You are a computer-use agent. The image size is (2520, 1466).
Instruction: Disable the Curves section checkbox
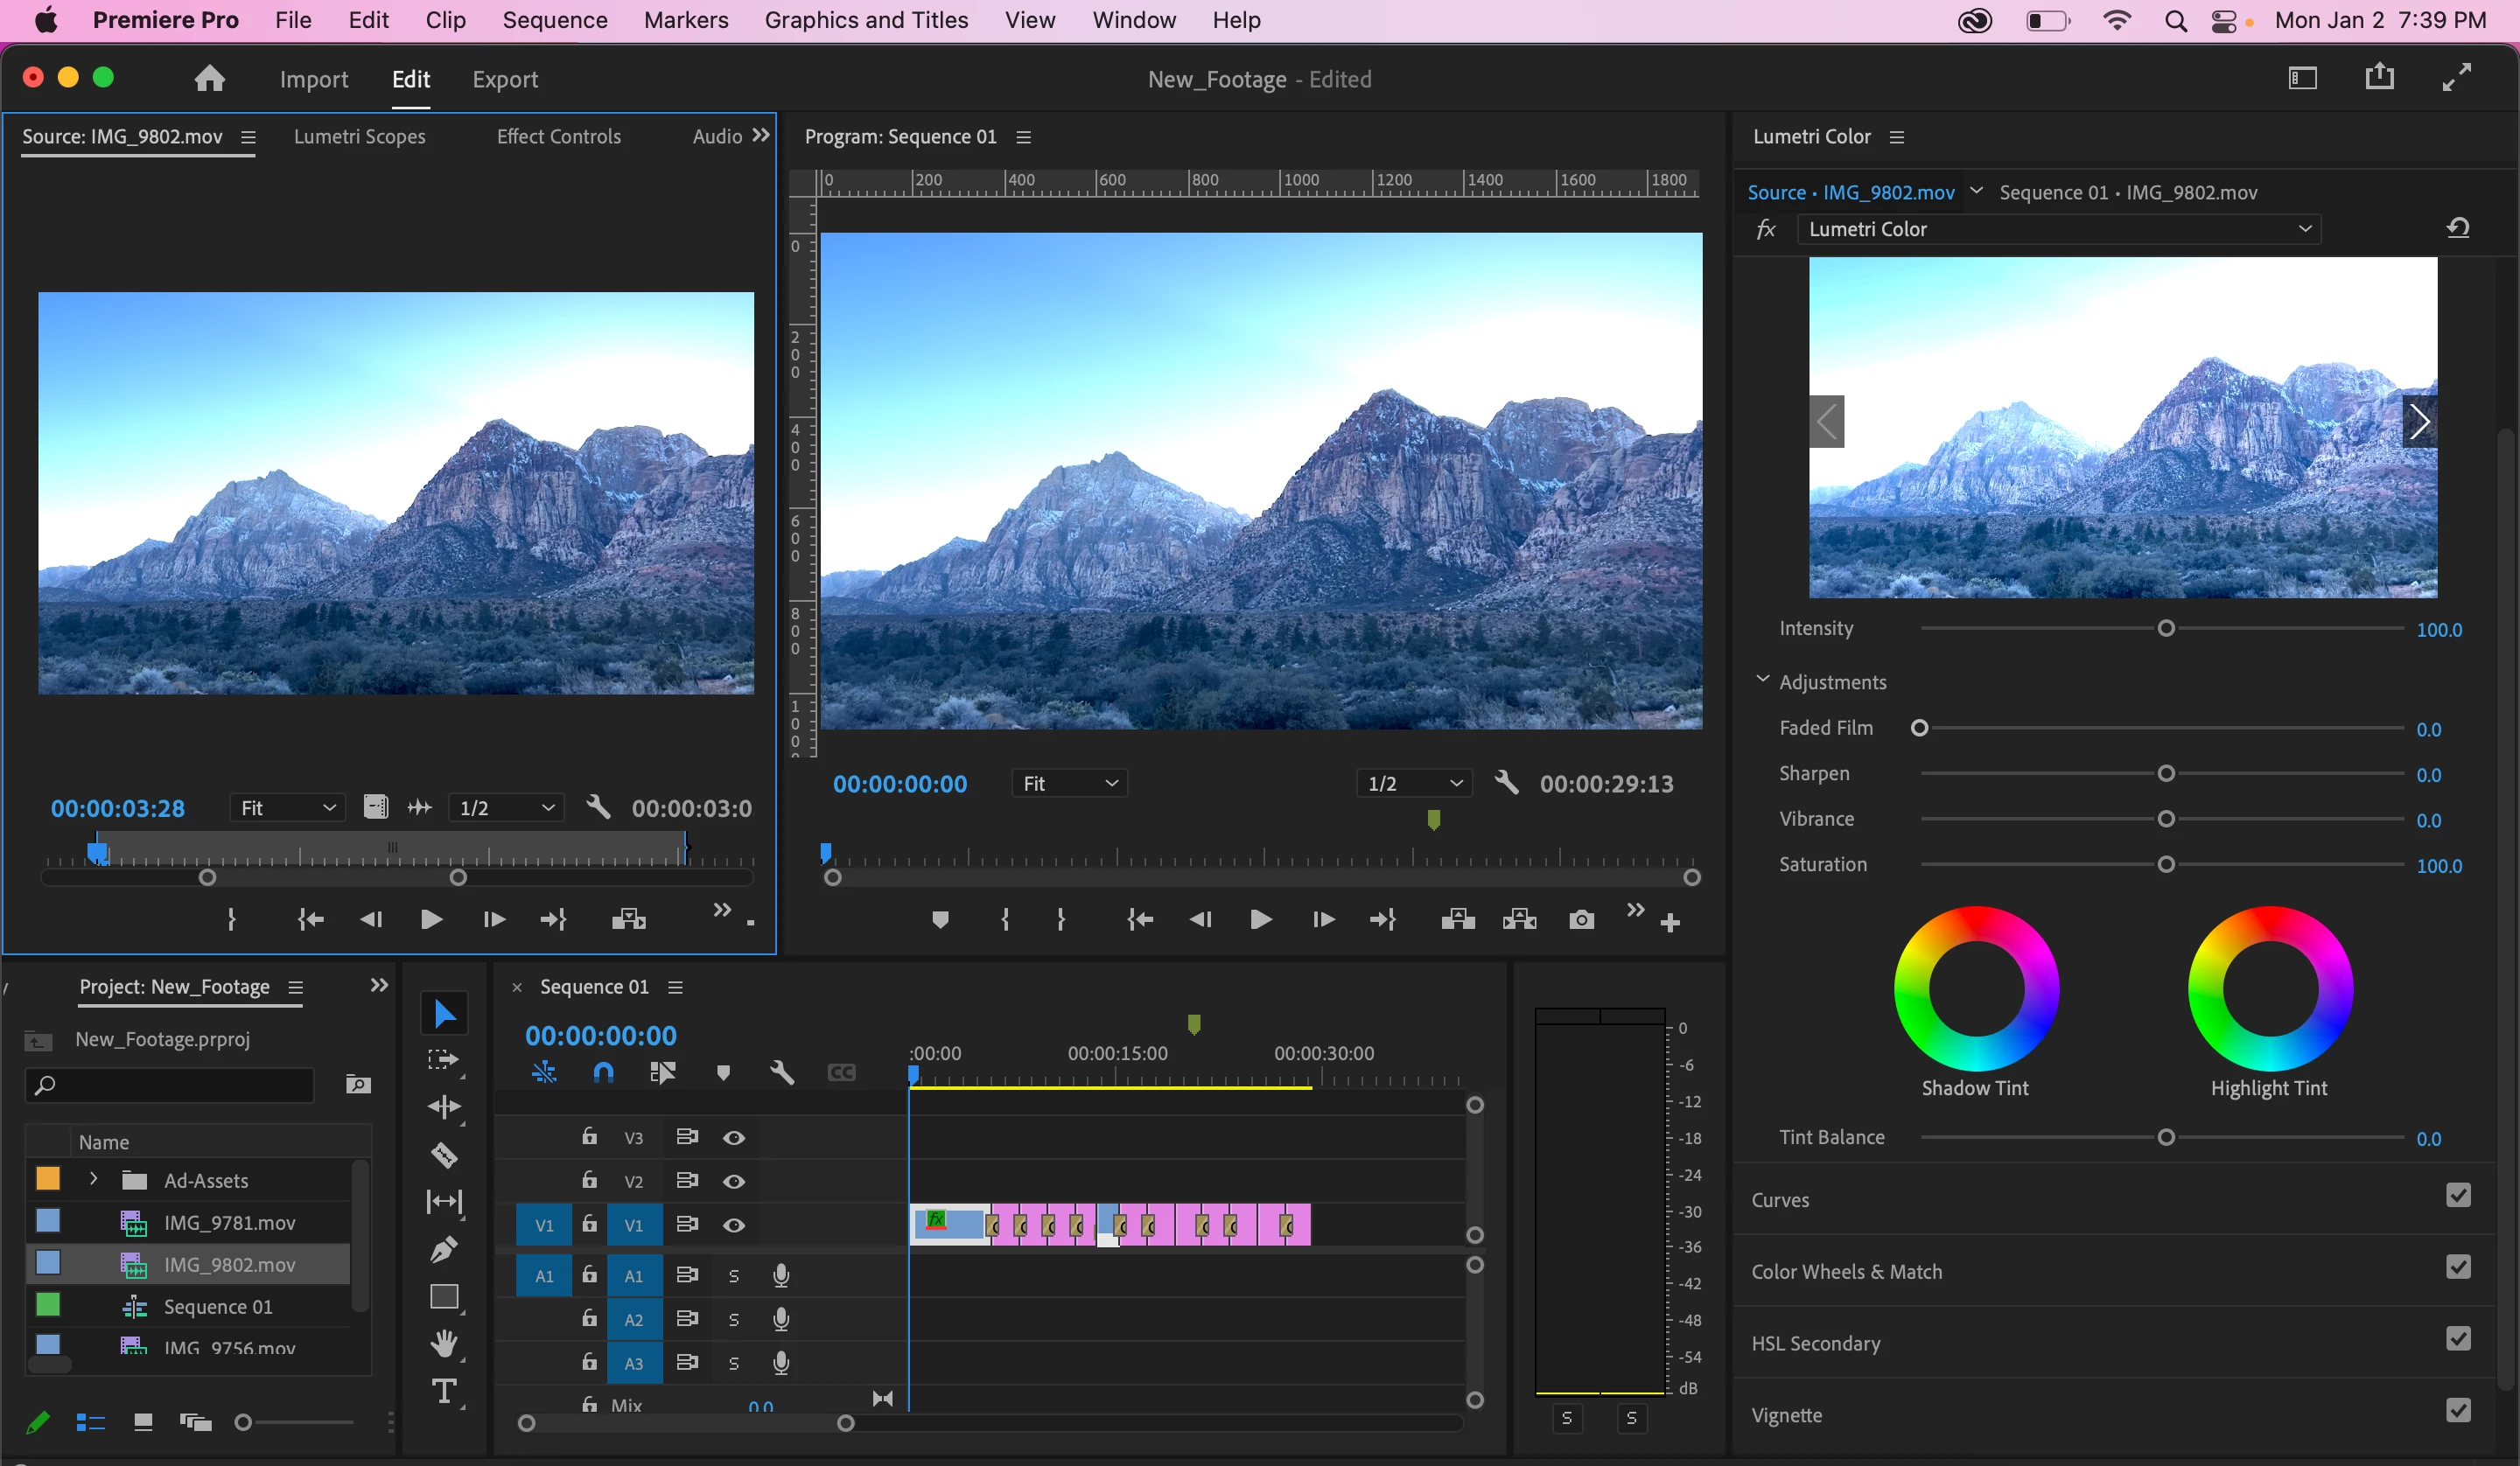(x=2458, y=1196)
